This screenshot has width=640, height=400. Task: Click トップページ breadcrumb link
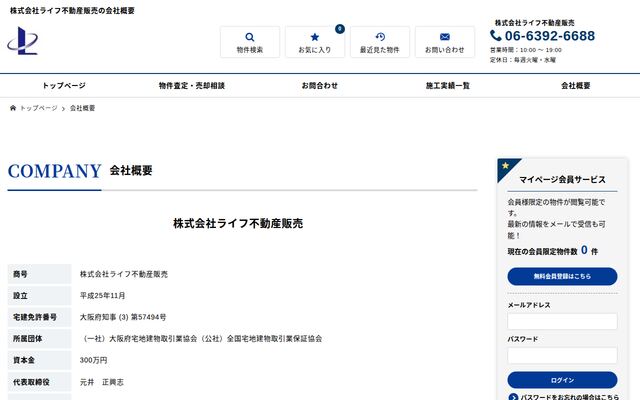[39, 108]
